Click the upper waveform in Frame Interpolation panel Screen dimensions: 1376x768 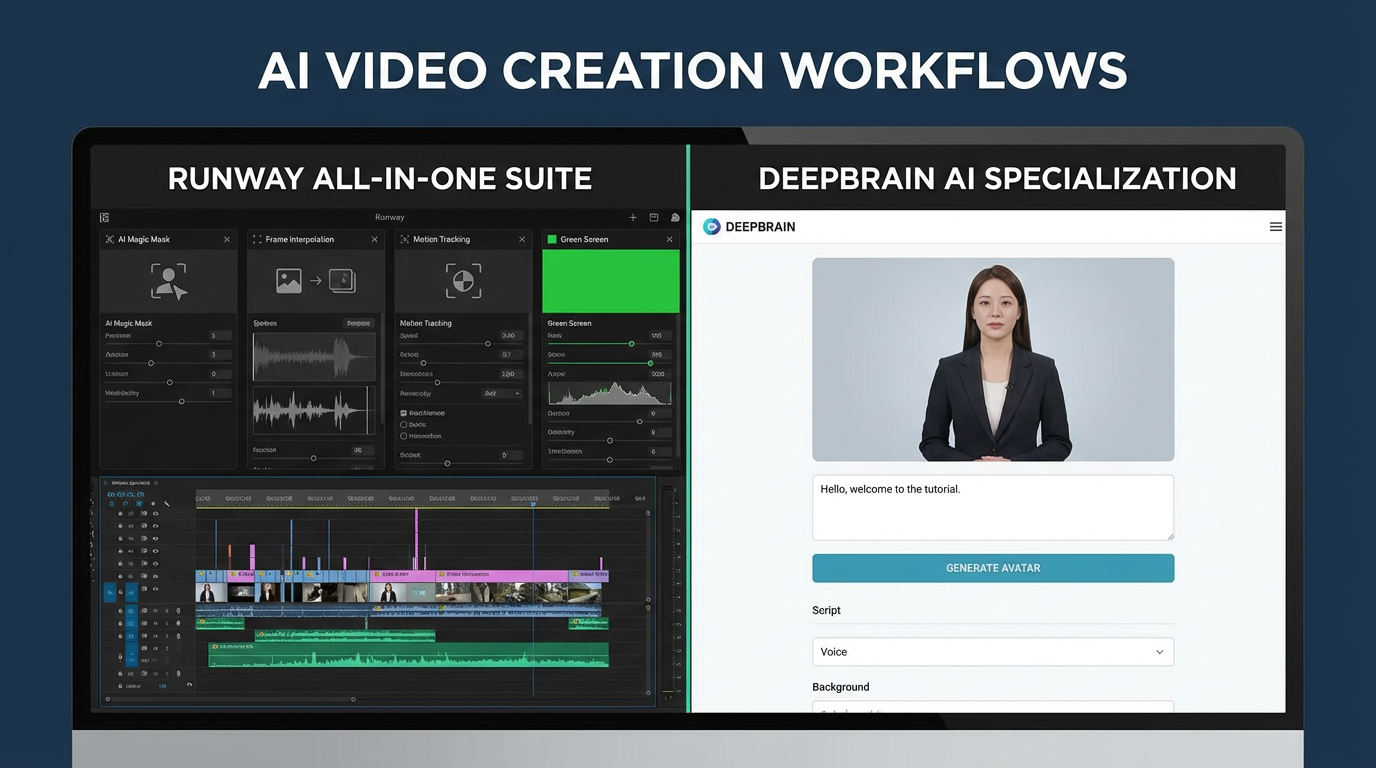point(314,357)
